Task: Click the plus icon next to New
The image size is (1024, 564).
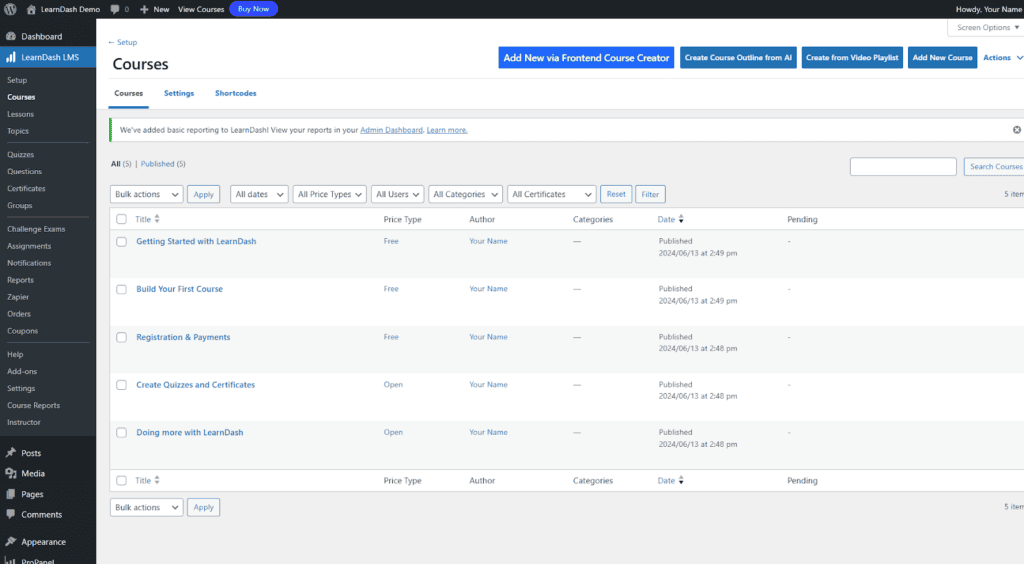Action: click(x=144, y=9)
